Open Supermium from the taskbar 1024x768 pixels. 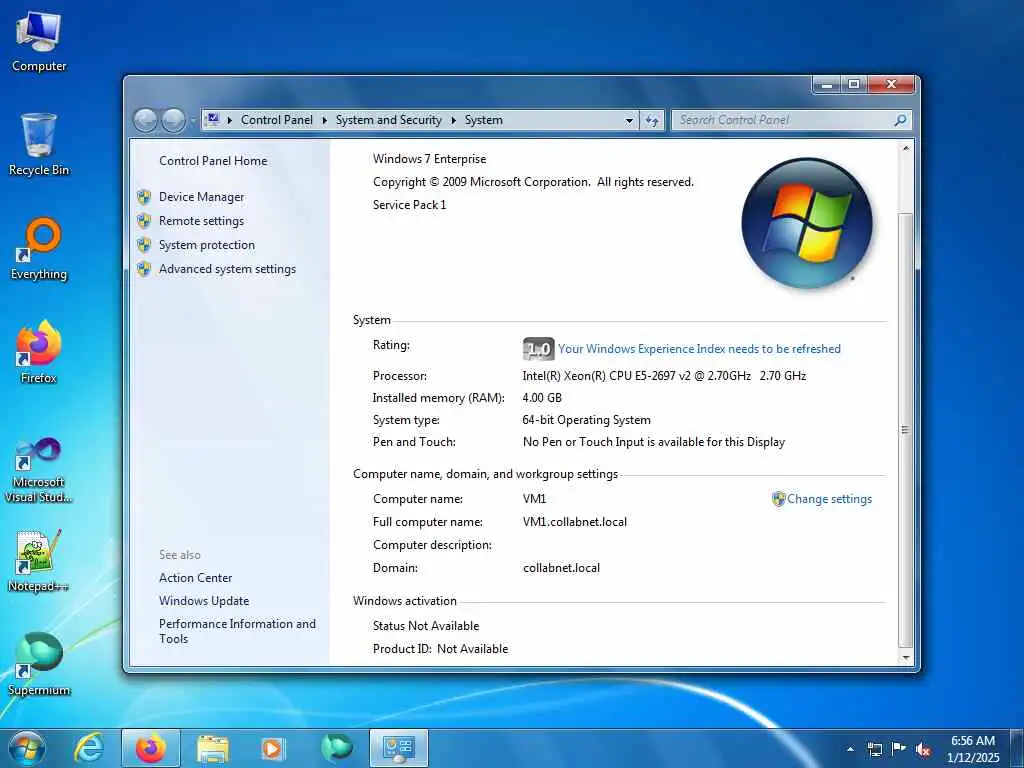pyautogui.click(x=337, y=748)
